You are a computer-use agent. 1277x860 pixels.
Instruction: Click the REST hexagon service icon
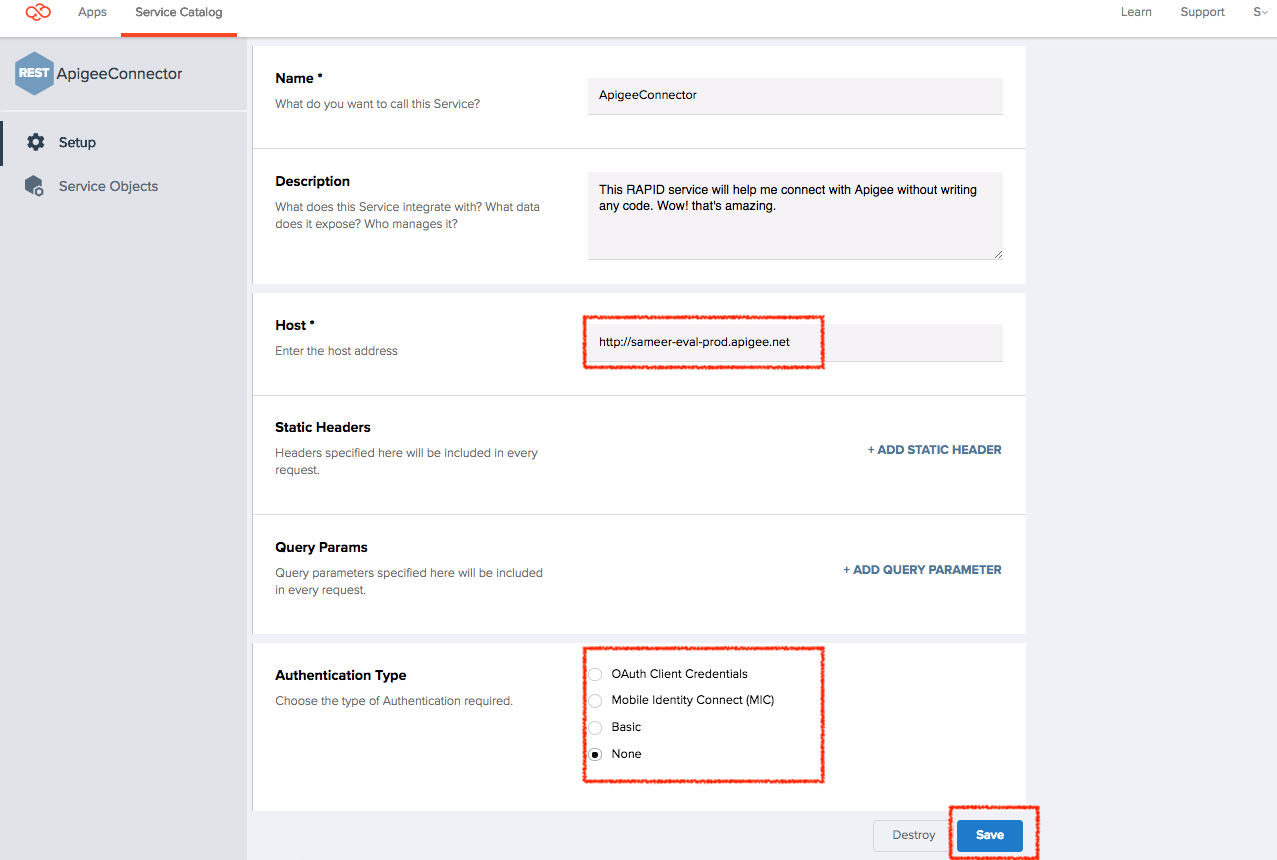pos(34,73)
